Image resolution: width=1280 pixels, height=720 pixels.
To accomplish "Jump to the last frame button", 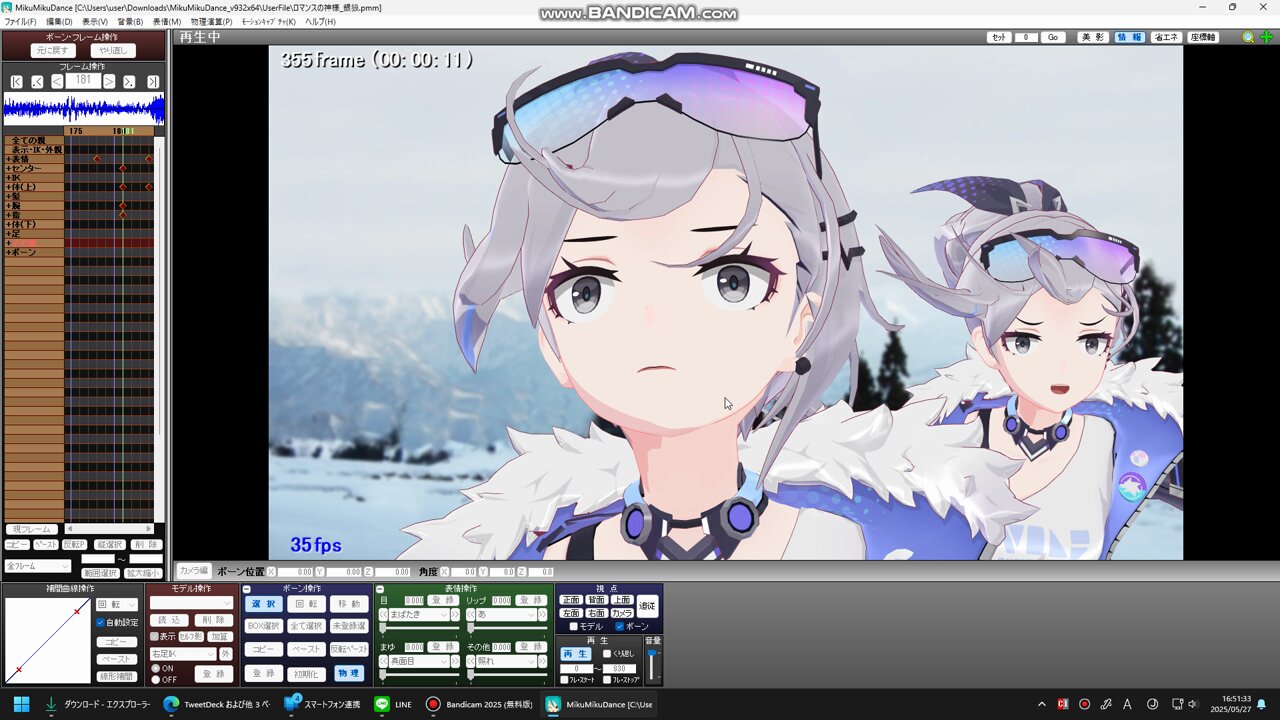I will pyautogui.click(x=153, y=81).
